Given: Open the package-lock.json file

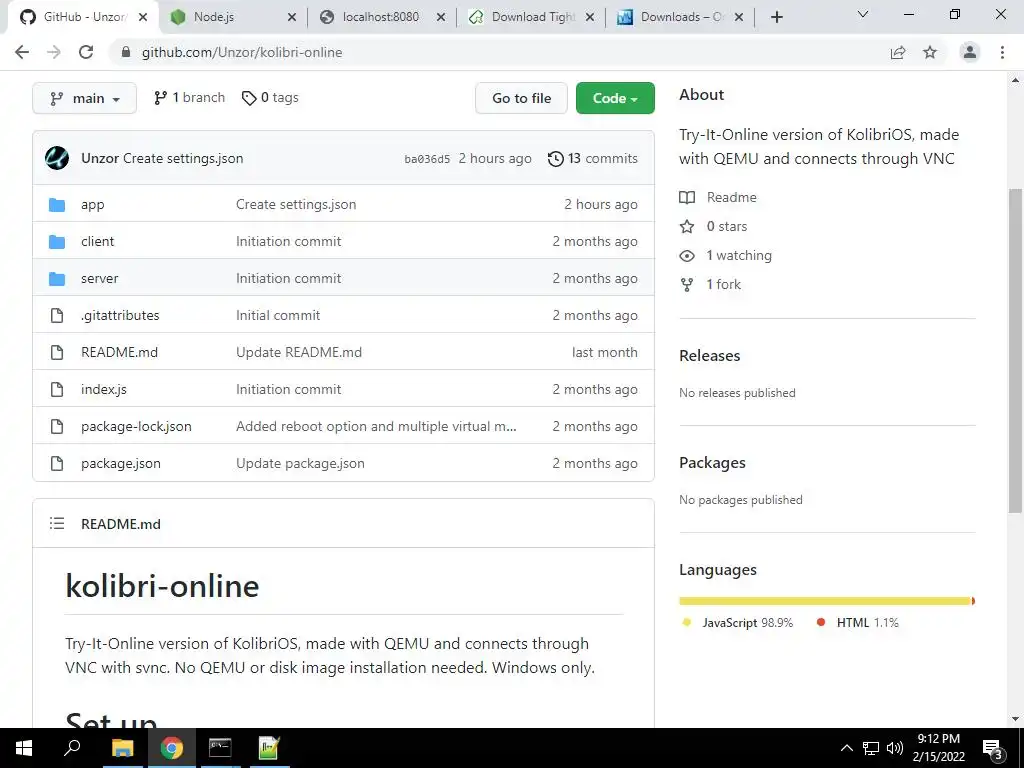Looking at the screenshot, I should point(136,426).
